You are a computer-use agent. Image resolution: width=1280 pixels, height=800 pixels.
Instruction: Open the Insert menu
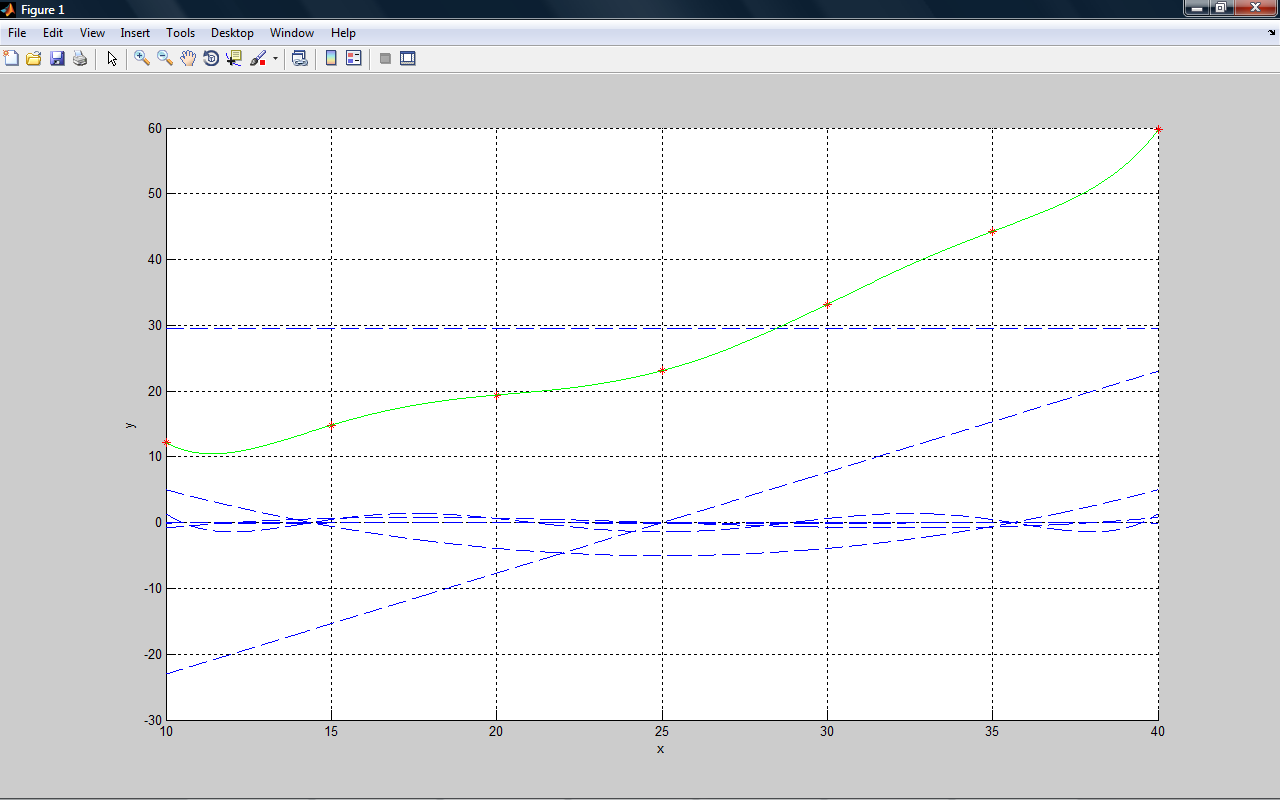click(135, 33)
